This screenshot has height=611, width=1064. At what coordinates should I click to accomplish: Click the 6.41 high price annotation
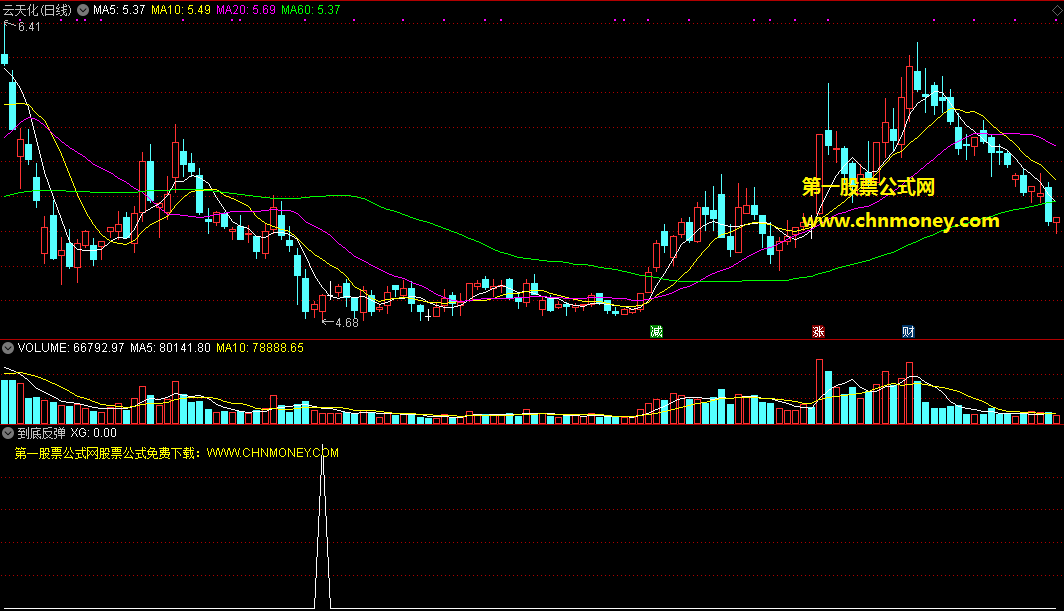pyautogui.click(x=28, y=26)
